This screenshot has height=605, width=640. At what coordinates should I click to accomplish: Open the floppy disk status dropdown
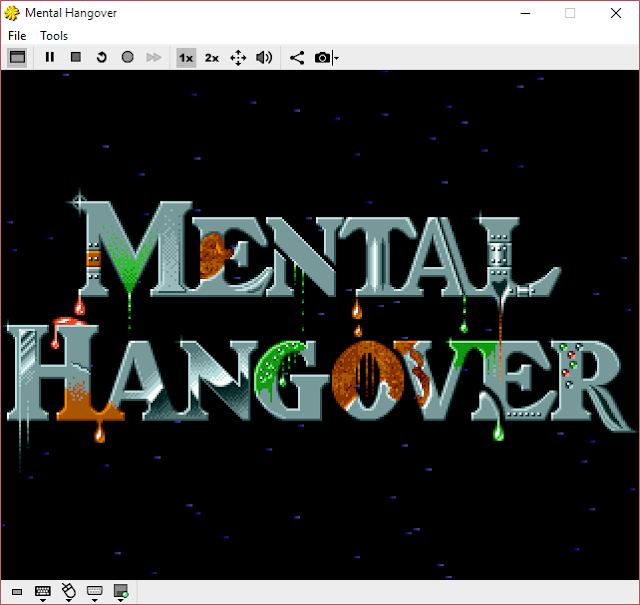tap(121, 593)
